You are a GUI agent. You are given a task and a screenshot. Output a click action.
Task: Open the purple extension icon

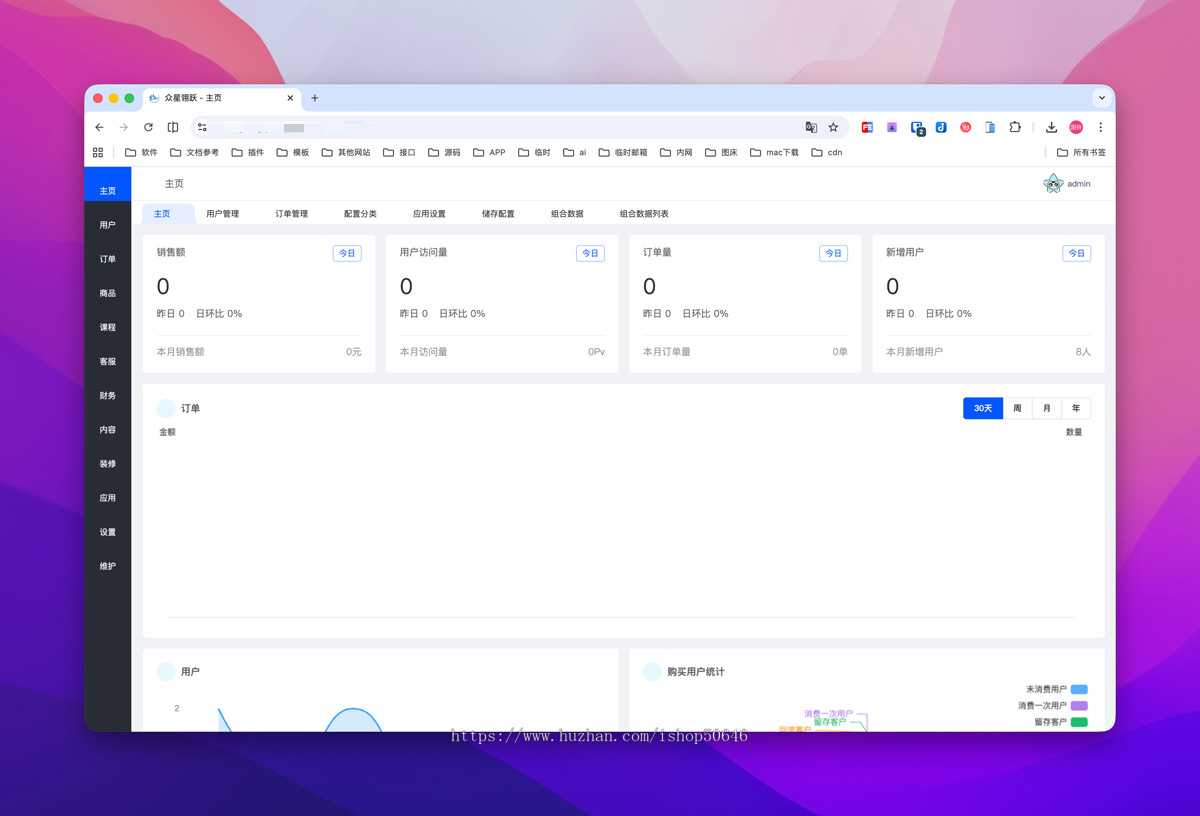click(892, 128)
